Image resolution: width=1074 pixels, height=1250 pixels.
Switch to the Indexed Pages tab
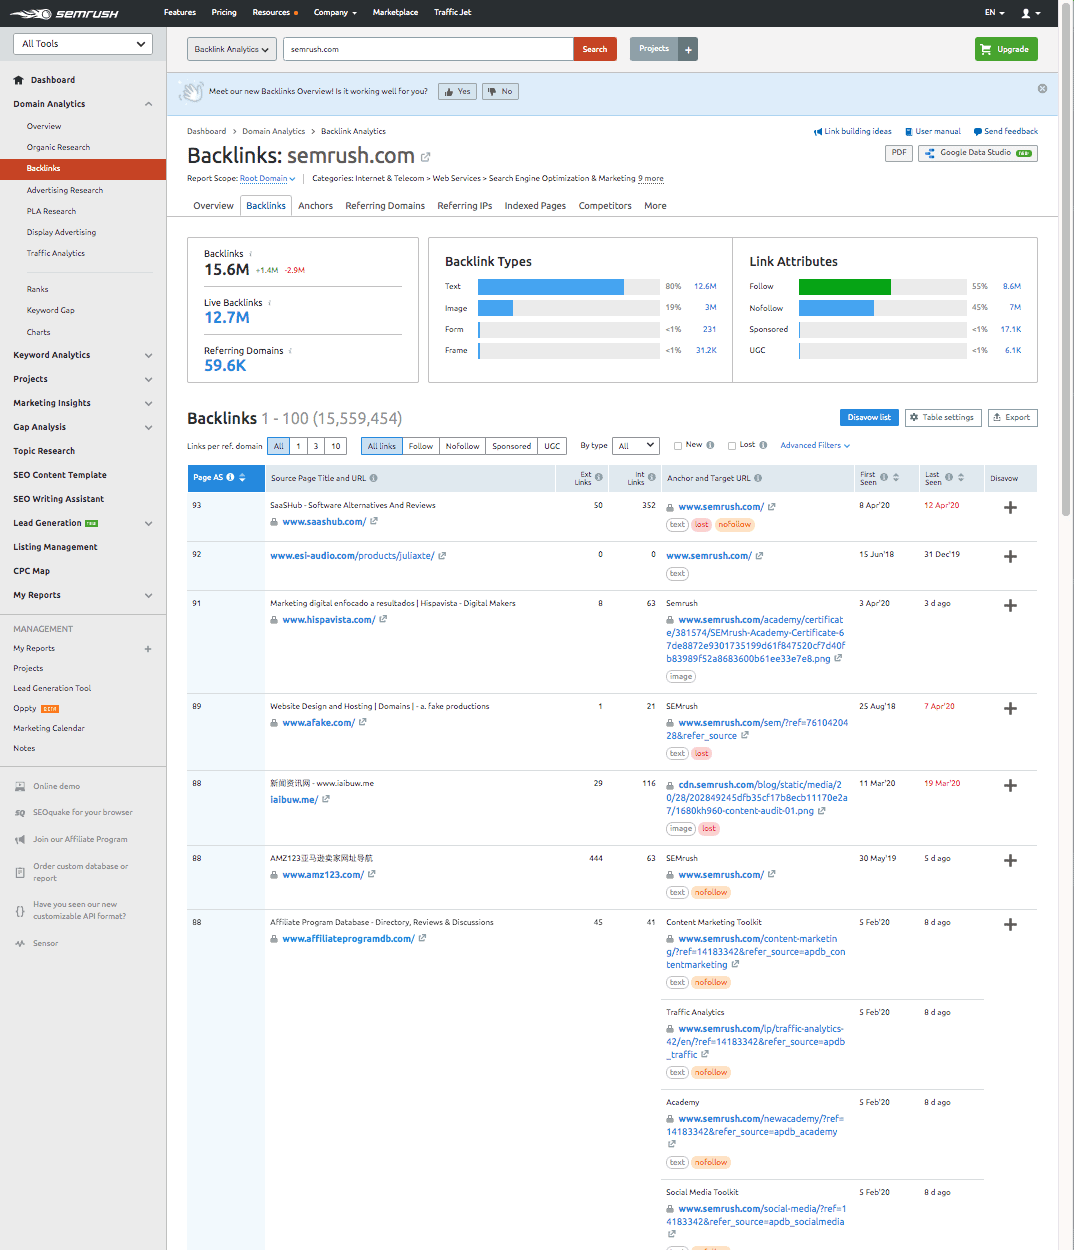535,206
